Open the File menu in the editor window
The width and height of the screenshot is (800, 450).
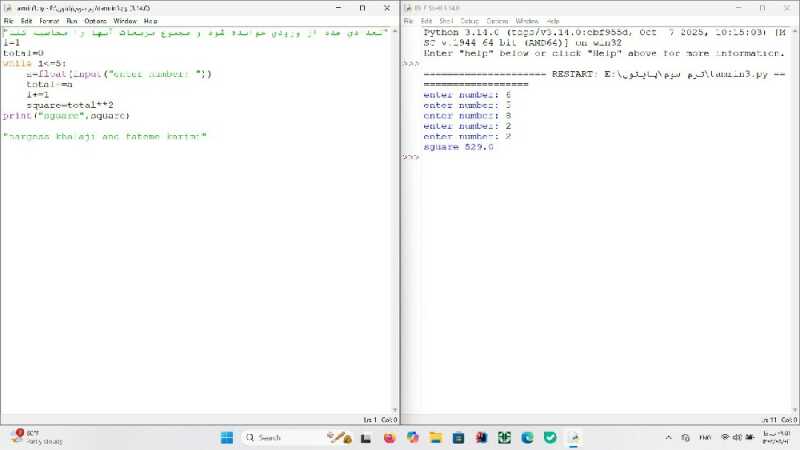tap(8, 21)
